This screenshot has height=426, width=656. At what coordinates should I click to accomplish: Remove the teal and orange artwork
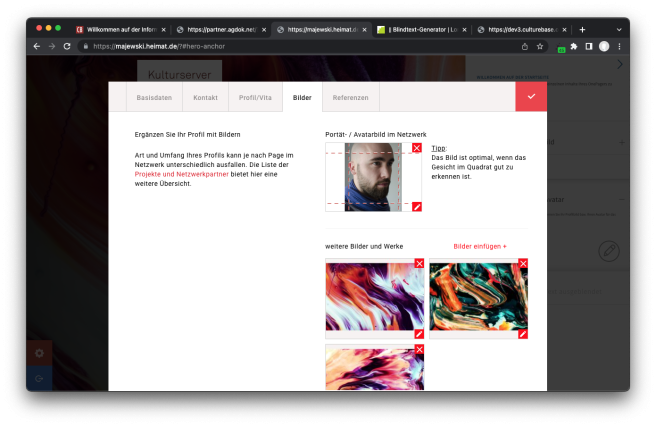tap(523, 264)
